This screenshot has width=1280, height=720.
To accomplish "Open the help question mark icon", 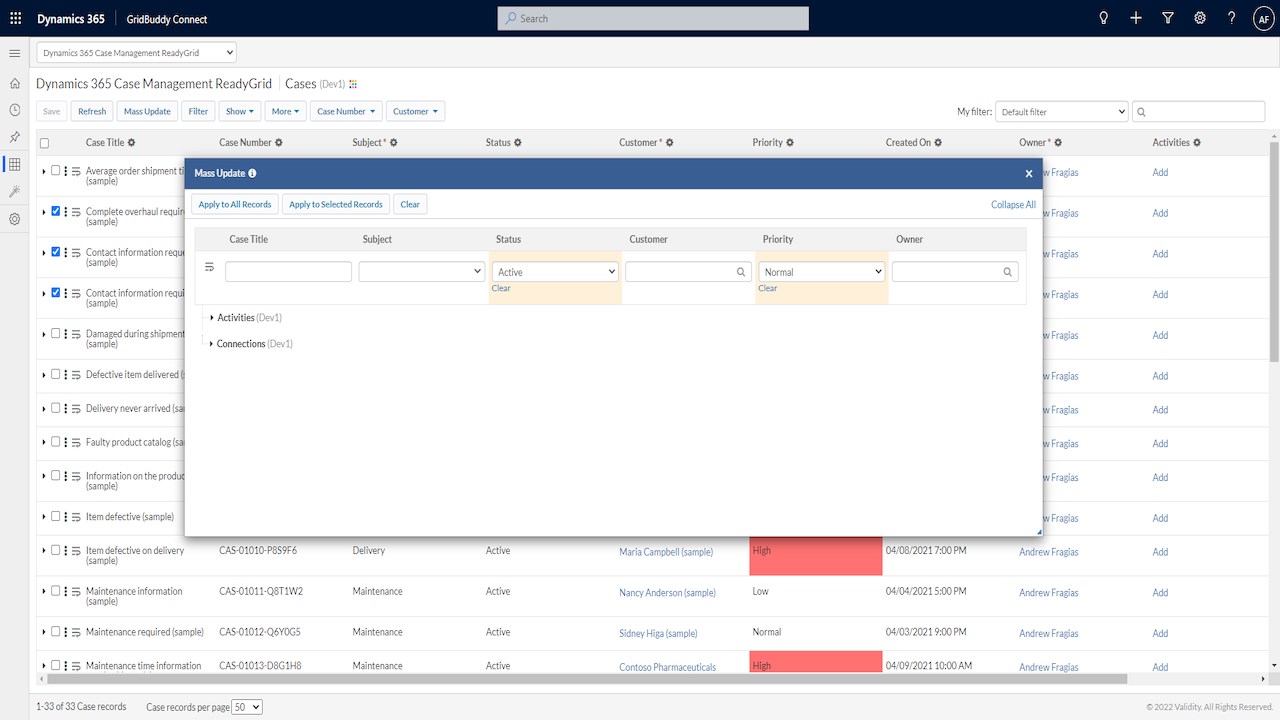I will coord(1232,18).
